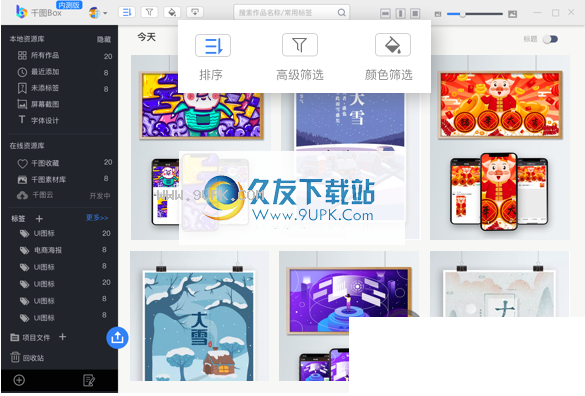Image resolution: width=585 pixels, height=396 pixels.
Task: Open the advanced filter funnel icon in the toolbar
Action: (x=149, y=12)
